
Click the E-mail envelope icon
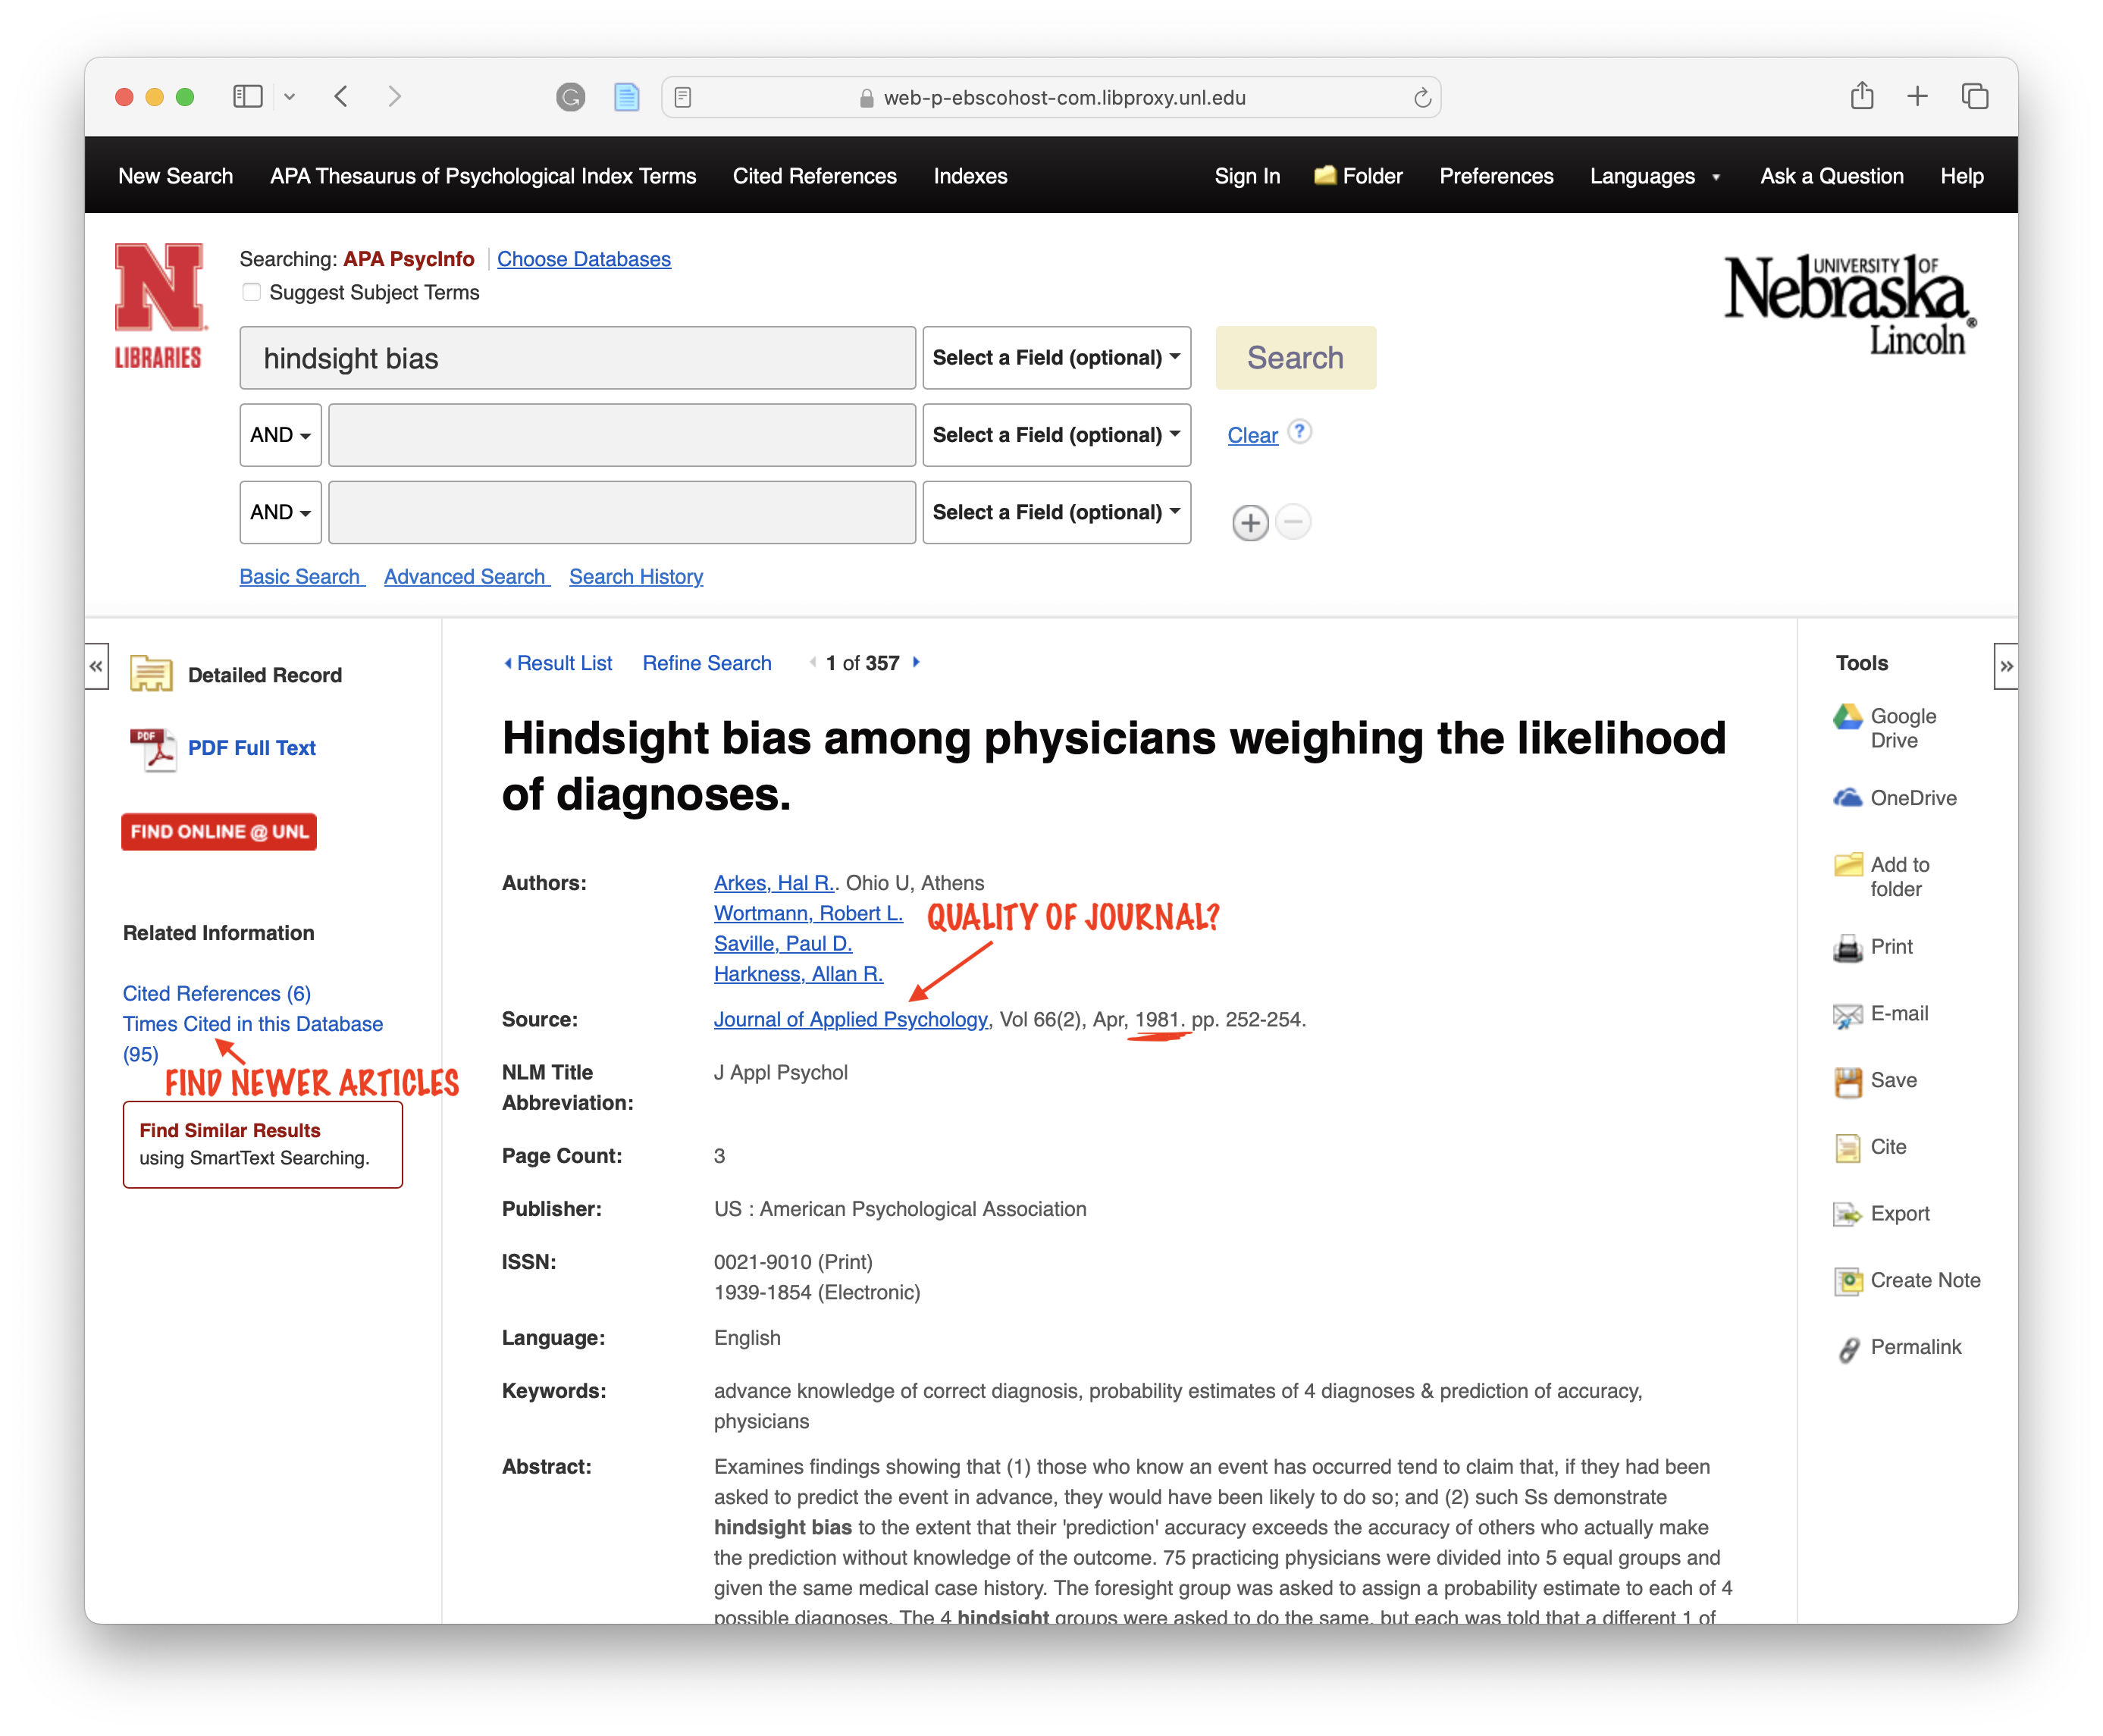pyautogui.click(x=1847, y=1014)
